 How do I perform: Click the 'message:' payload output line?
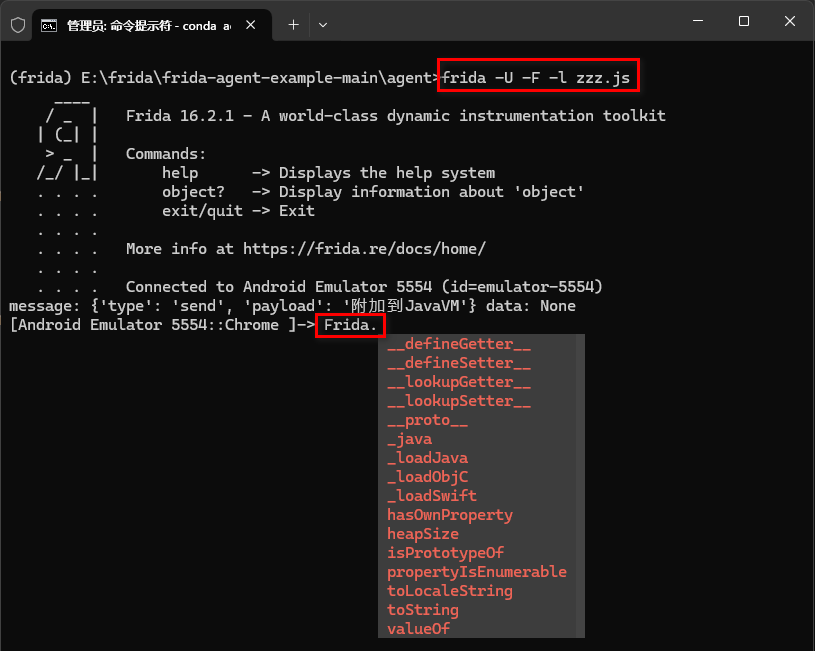point(292,306)
